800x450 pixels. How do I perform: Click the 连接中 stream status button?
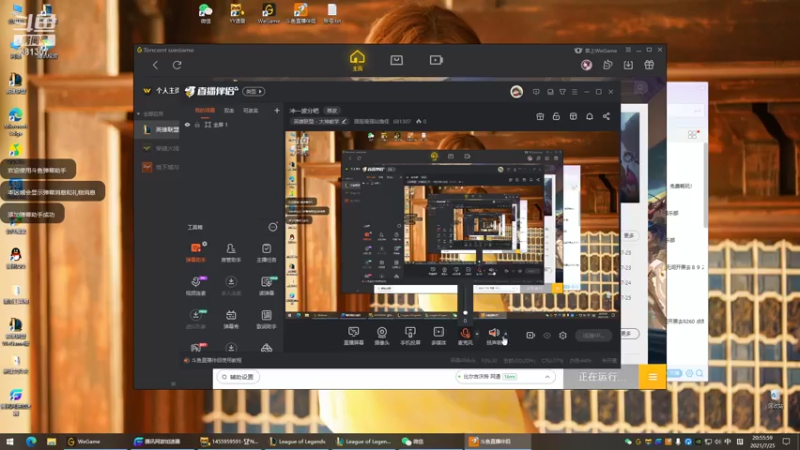[x=593, y=335]
